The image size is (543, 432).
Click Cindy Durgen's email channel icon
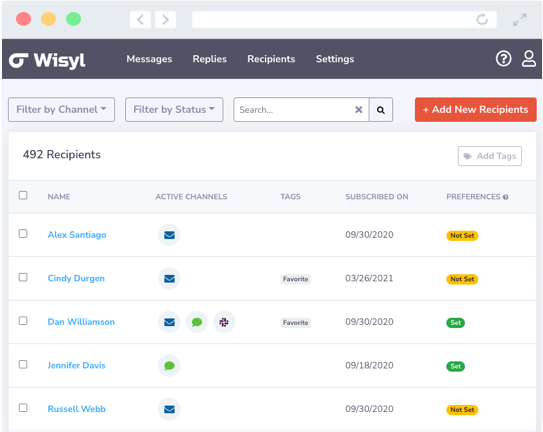coord(169,279)
